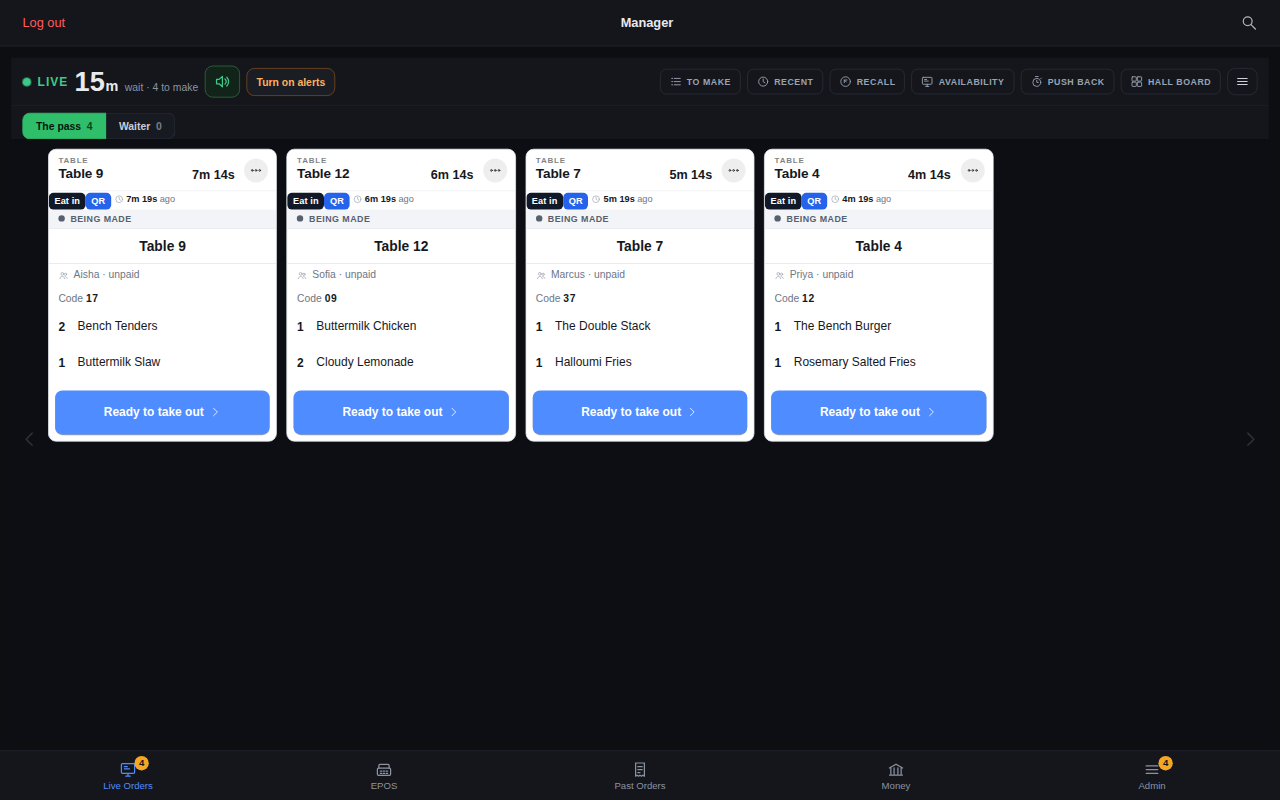Click the Manager title
Viewport: 1280px width, 800px height.
[x=647, y=23]
